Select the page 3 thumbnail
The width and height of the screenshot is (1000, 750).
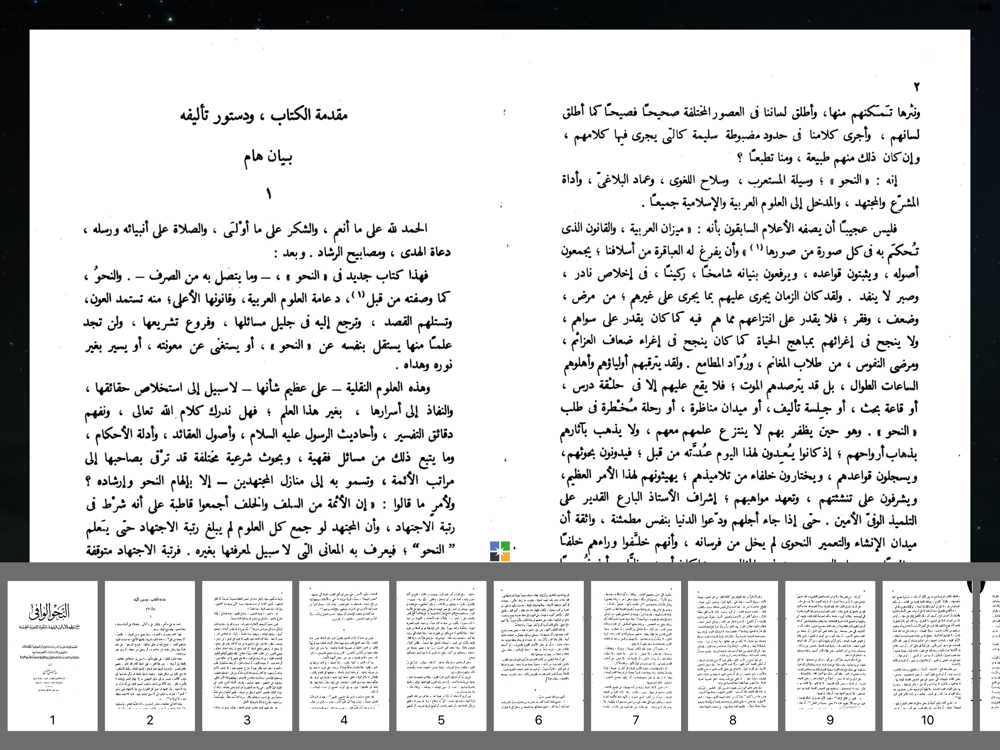coord(247,656)
